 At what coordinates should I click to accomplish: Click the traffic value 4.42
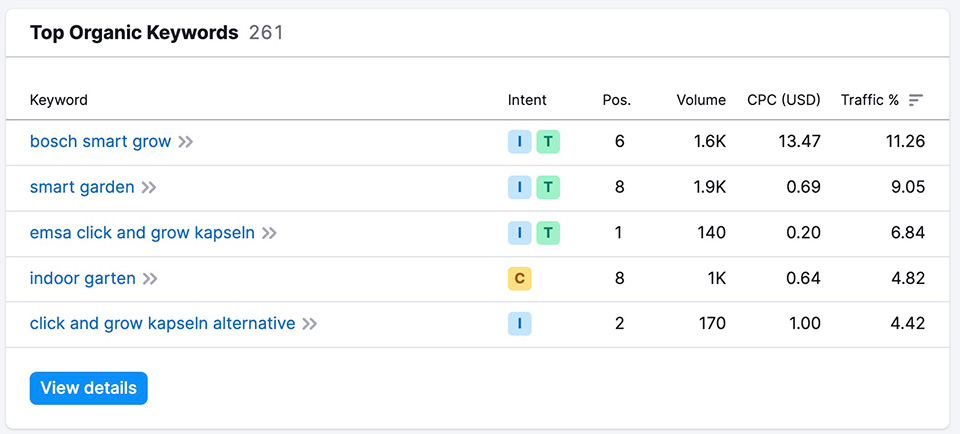coord(908,323)
